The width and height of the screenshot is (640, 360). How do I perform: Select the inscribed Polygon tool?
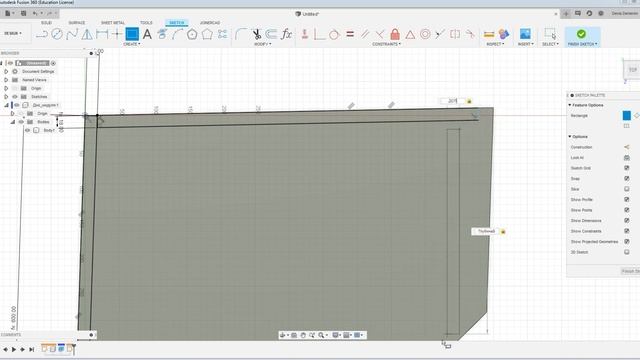(x=192, y=34)
